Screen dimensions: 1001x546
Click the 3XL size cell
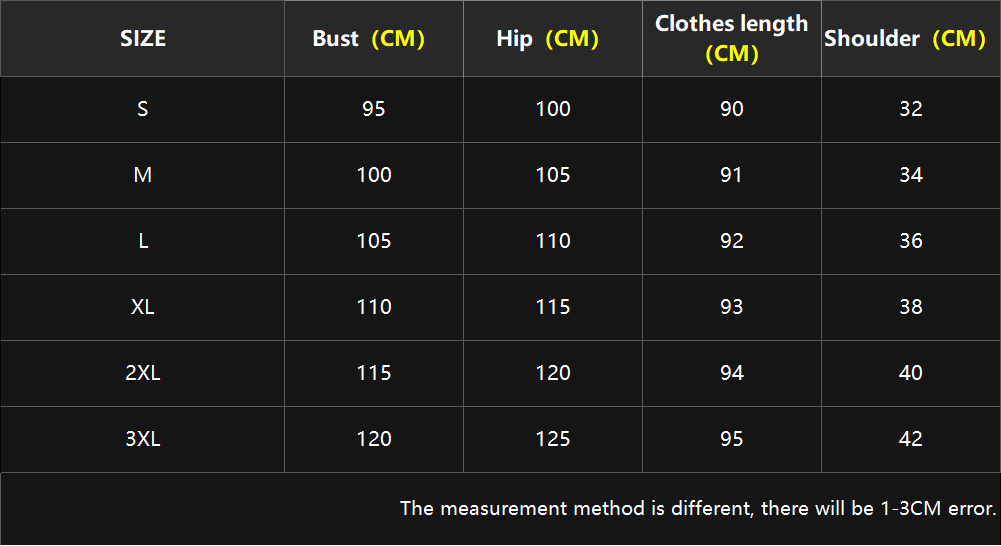142,439
